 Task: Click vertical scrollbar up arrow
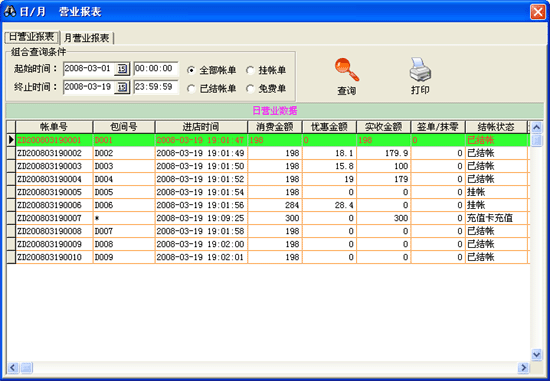coord(536,127)
